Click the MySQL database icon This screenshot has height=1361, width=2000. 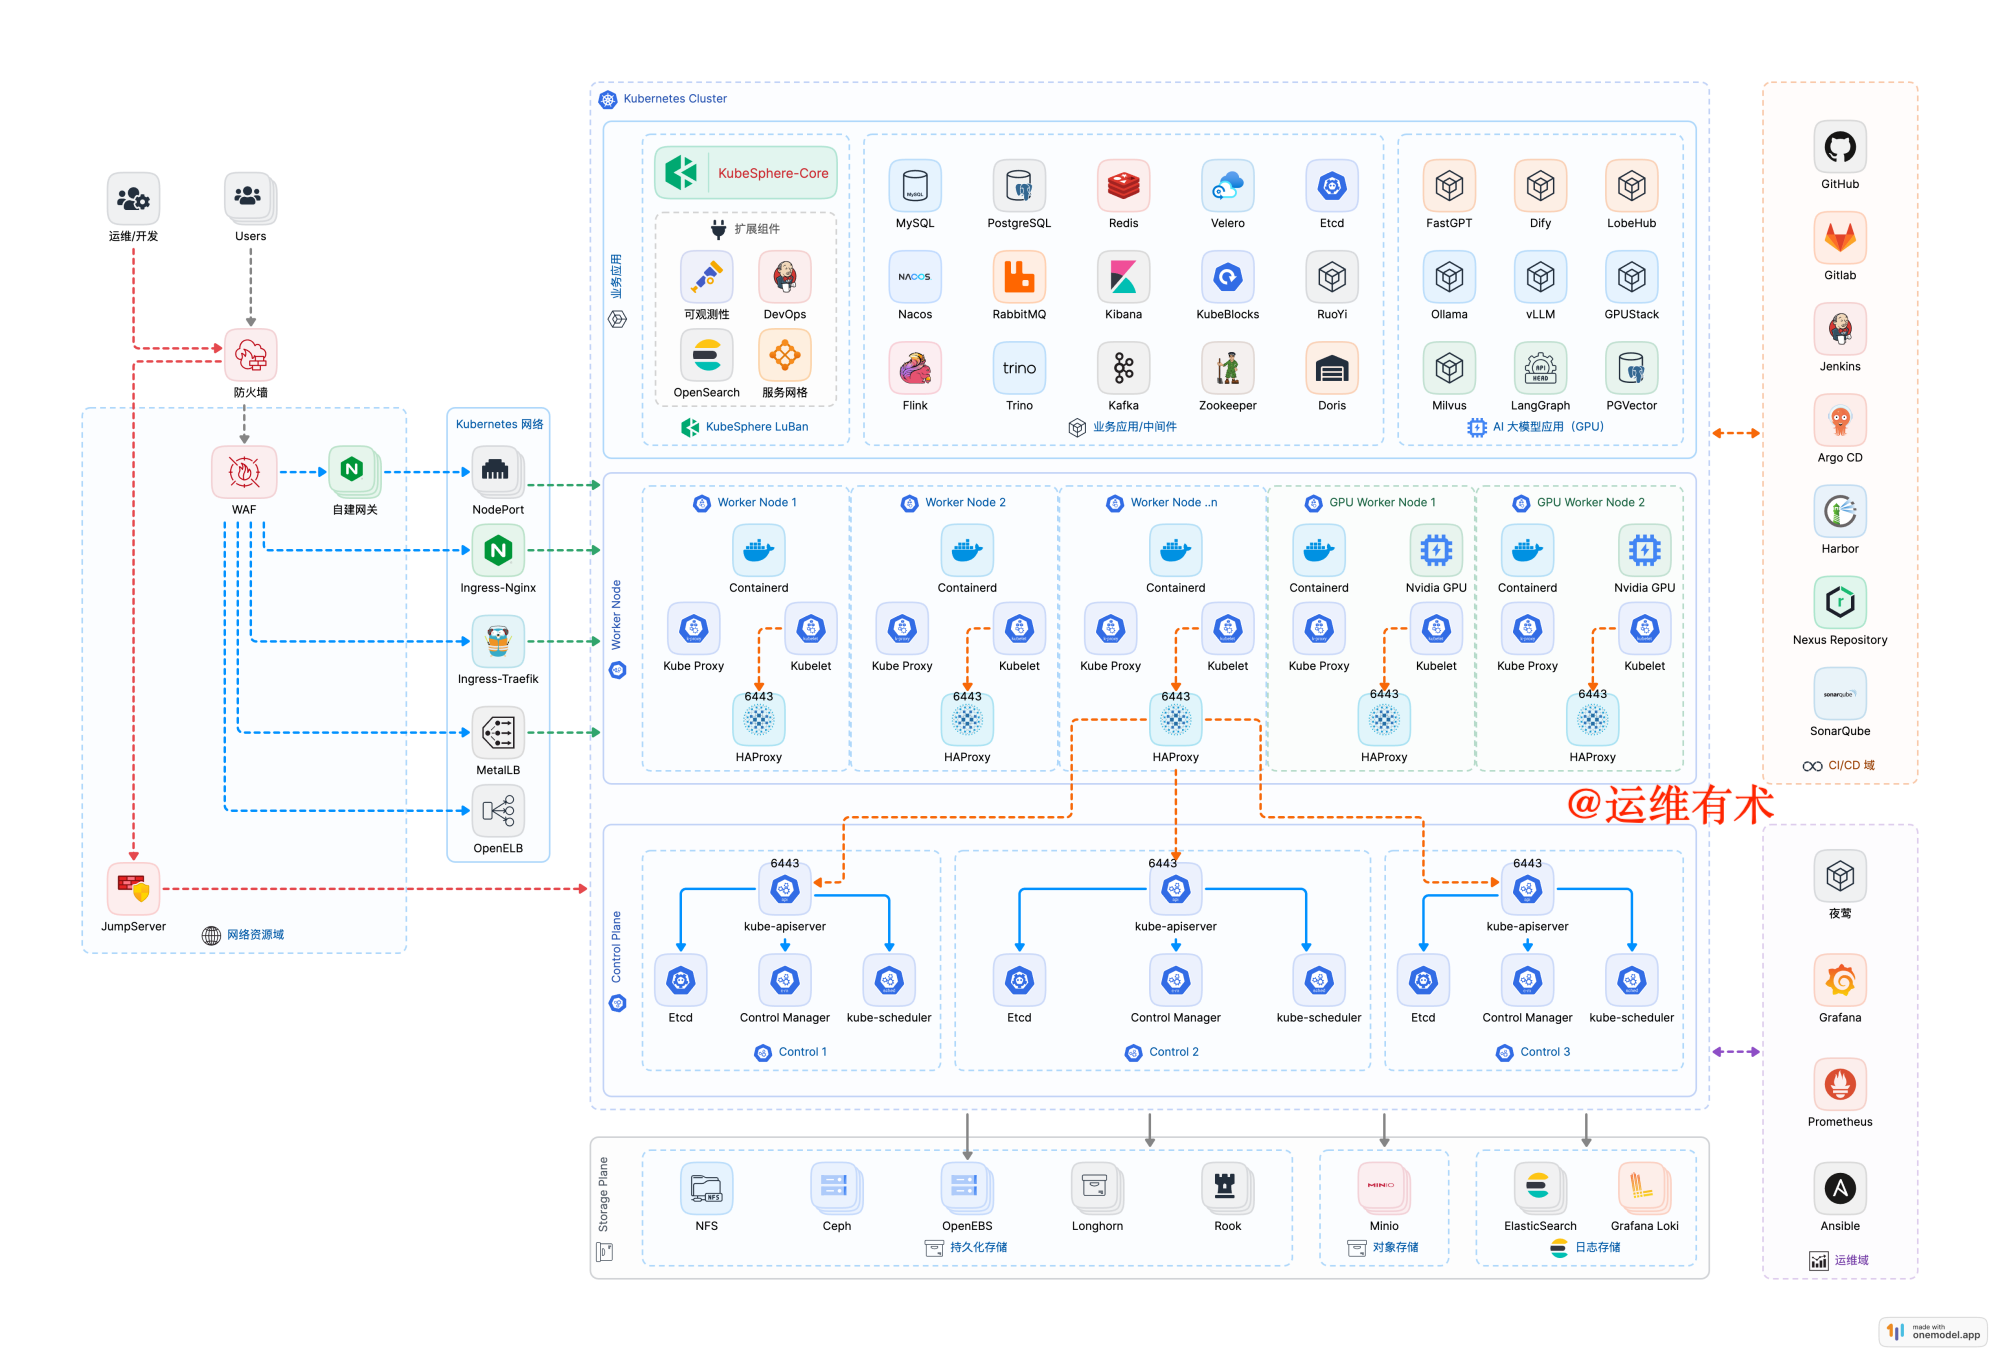[x=915, y=186]
